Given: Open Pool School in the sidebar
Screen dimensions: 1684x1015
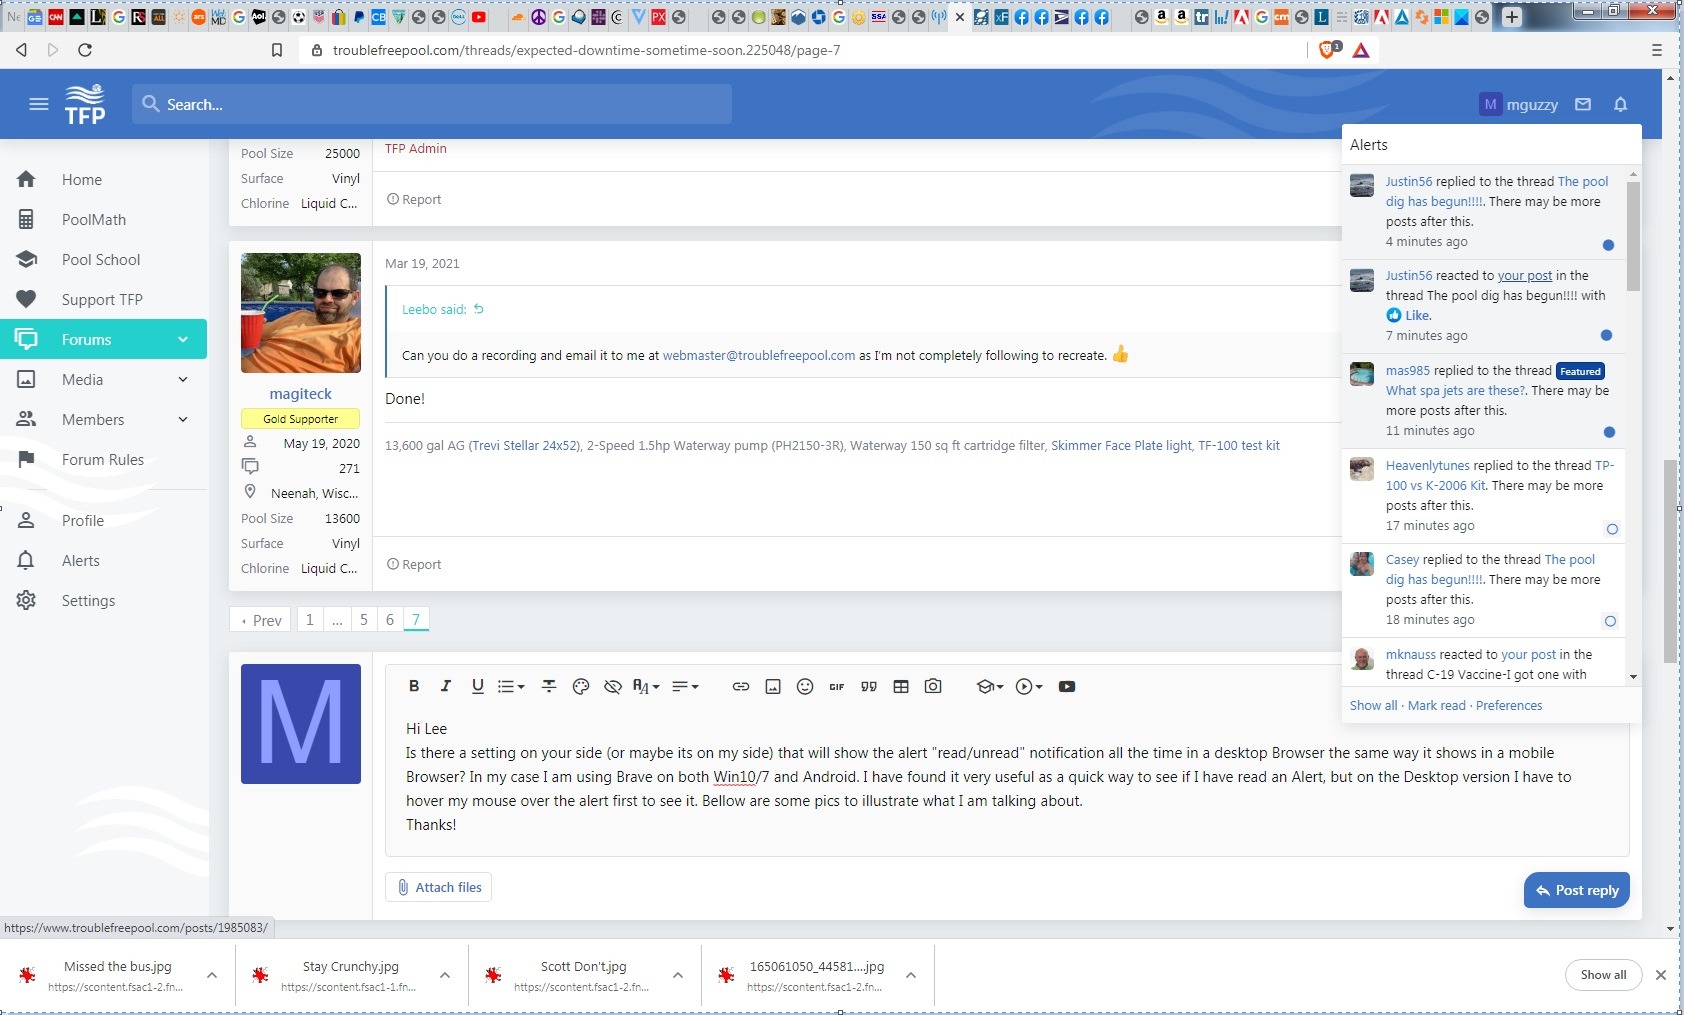Looking at the screenshot, I should point(101,259).
